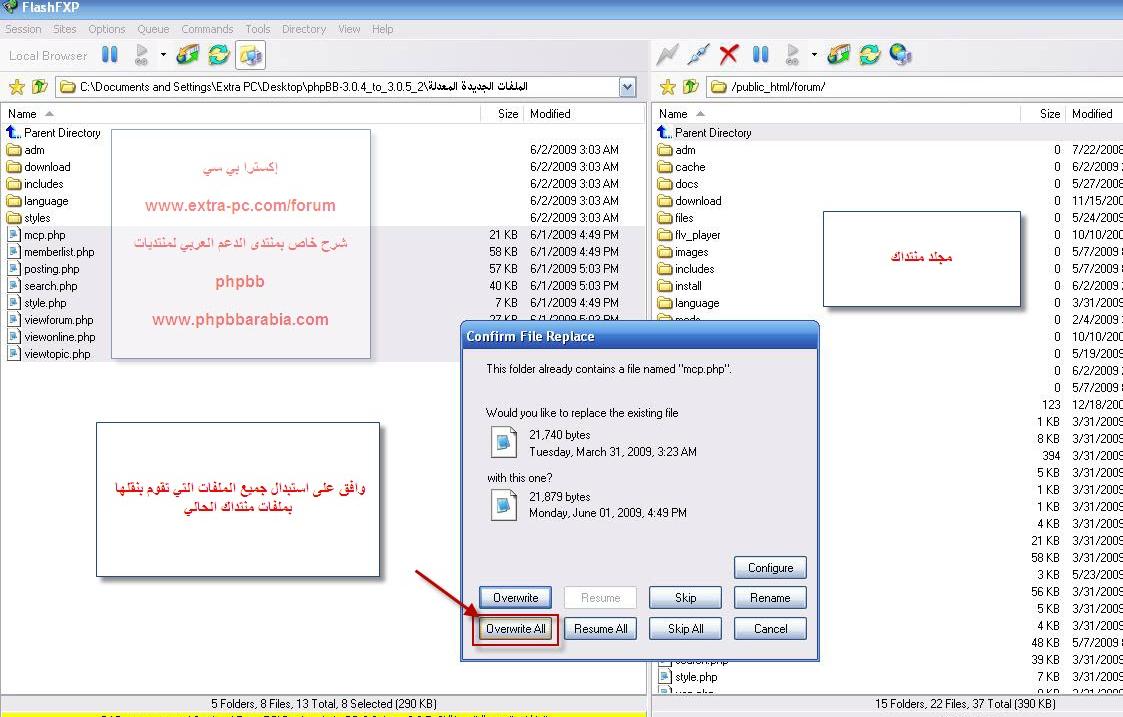The image size is (1123, 717).
Task: Click the Cancel button in the dialog
Action: [x=770, y=629]
